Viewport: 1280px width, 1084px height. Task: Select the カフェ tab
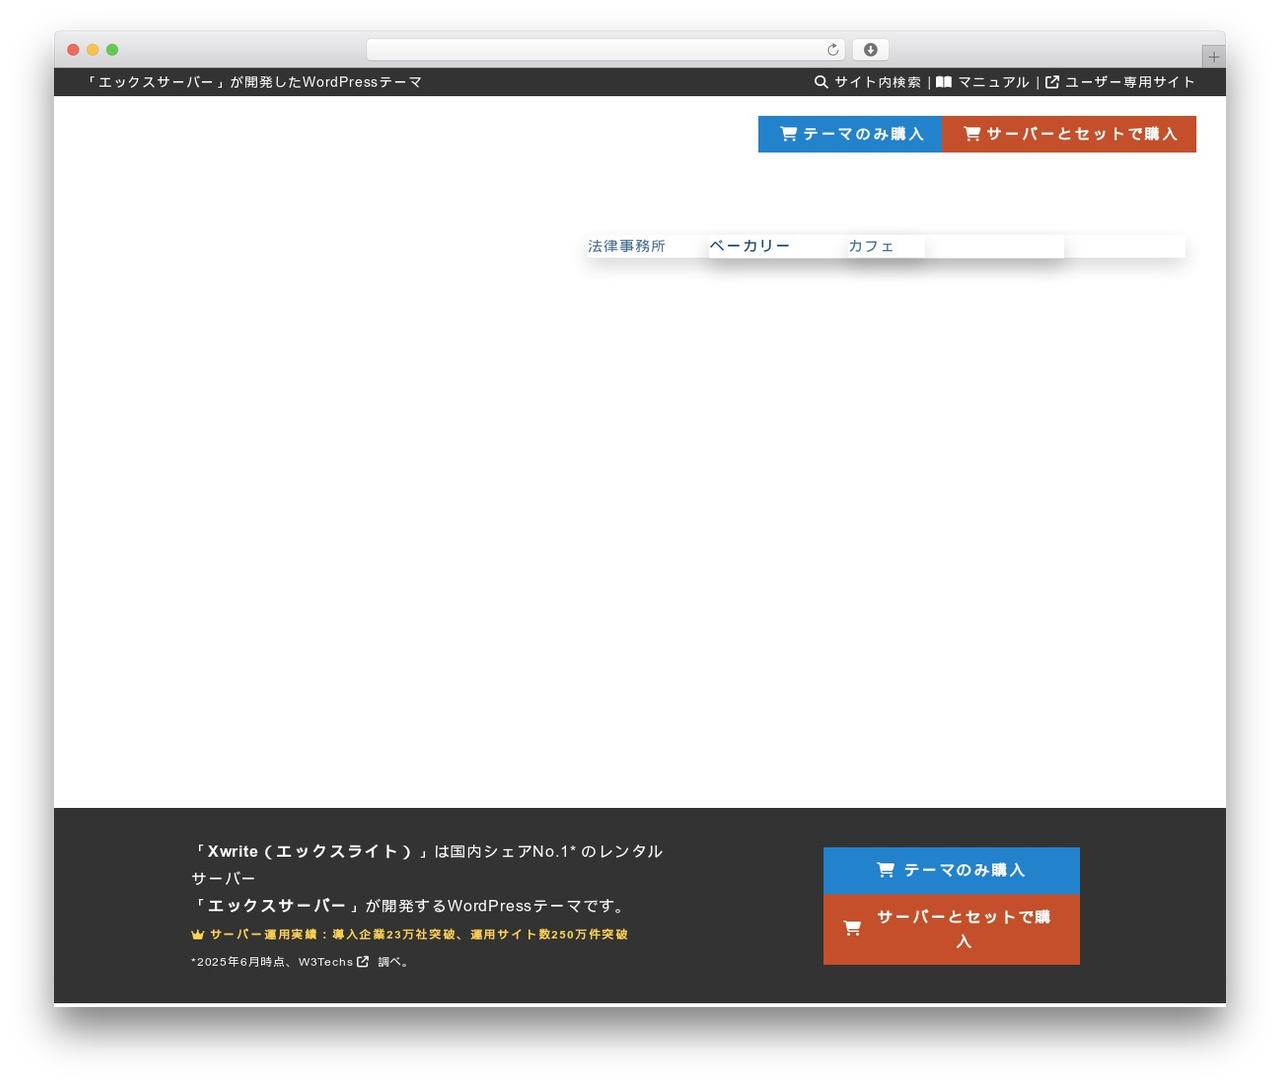coord(871,246)
